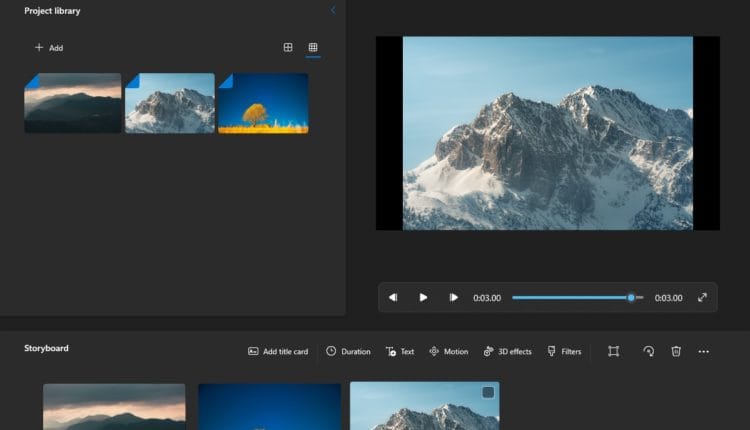Switch library to medium thumbnails view
Viewport: 750px width, 430px height.
288,47
